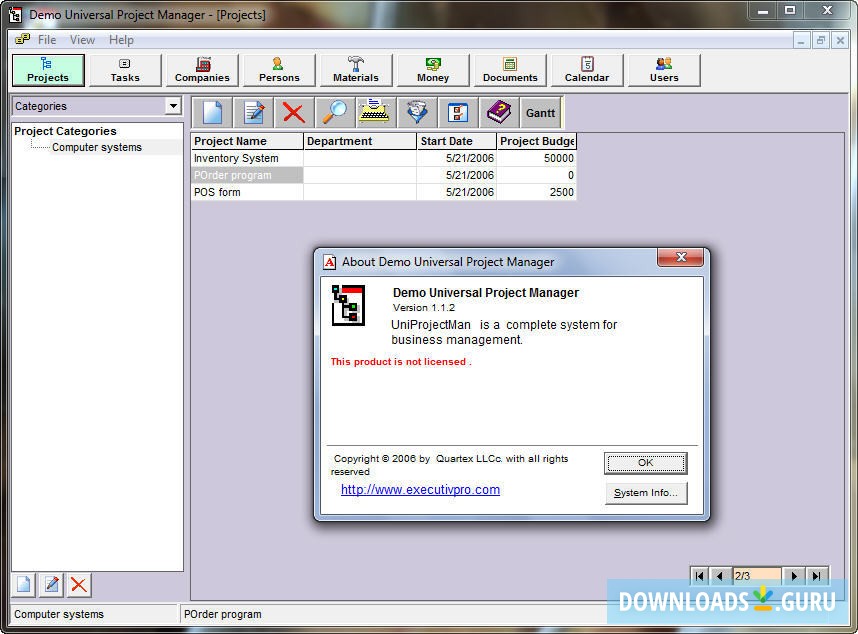
Task: Click the Department column header
Action: click(360, 141)
